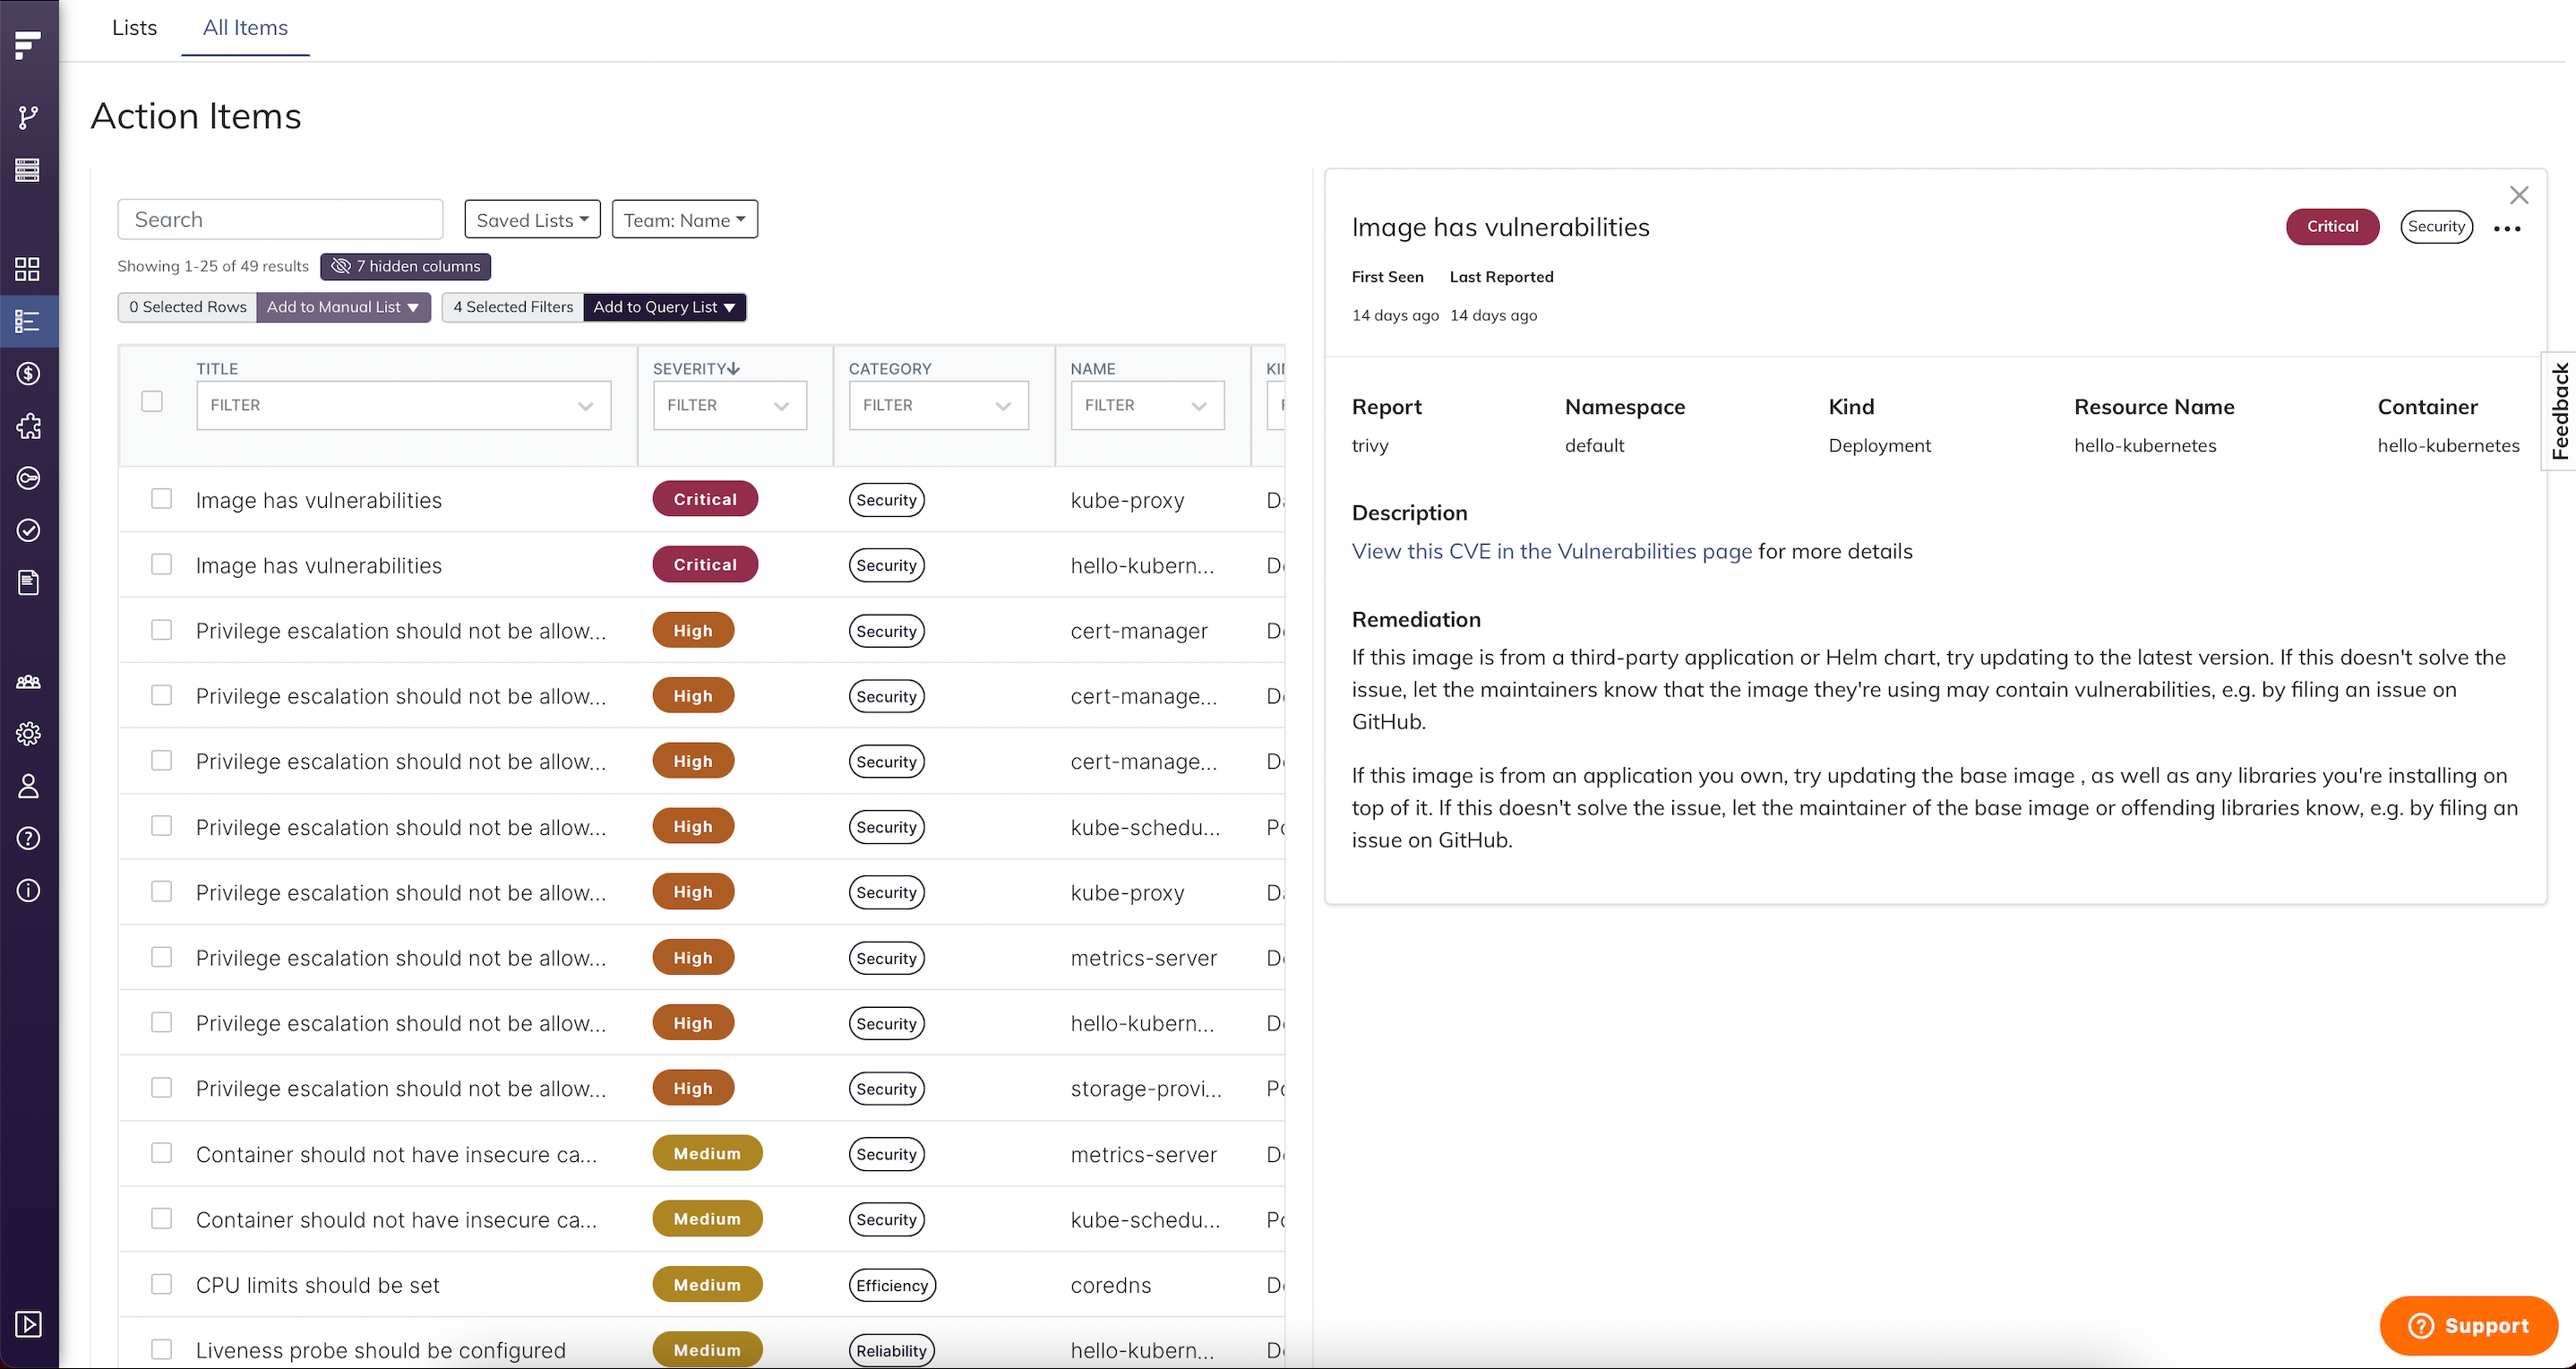Open the Add to Query List dropdown
Image resolution: width=2576 pixels, height=1369 pixels.
(x=665, y=307)
